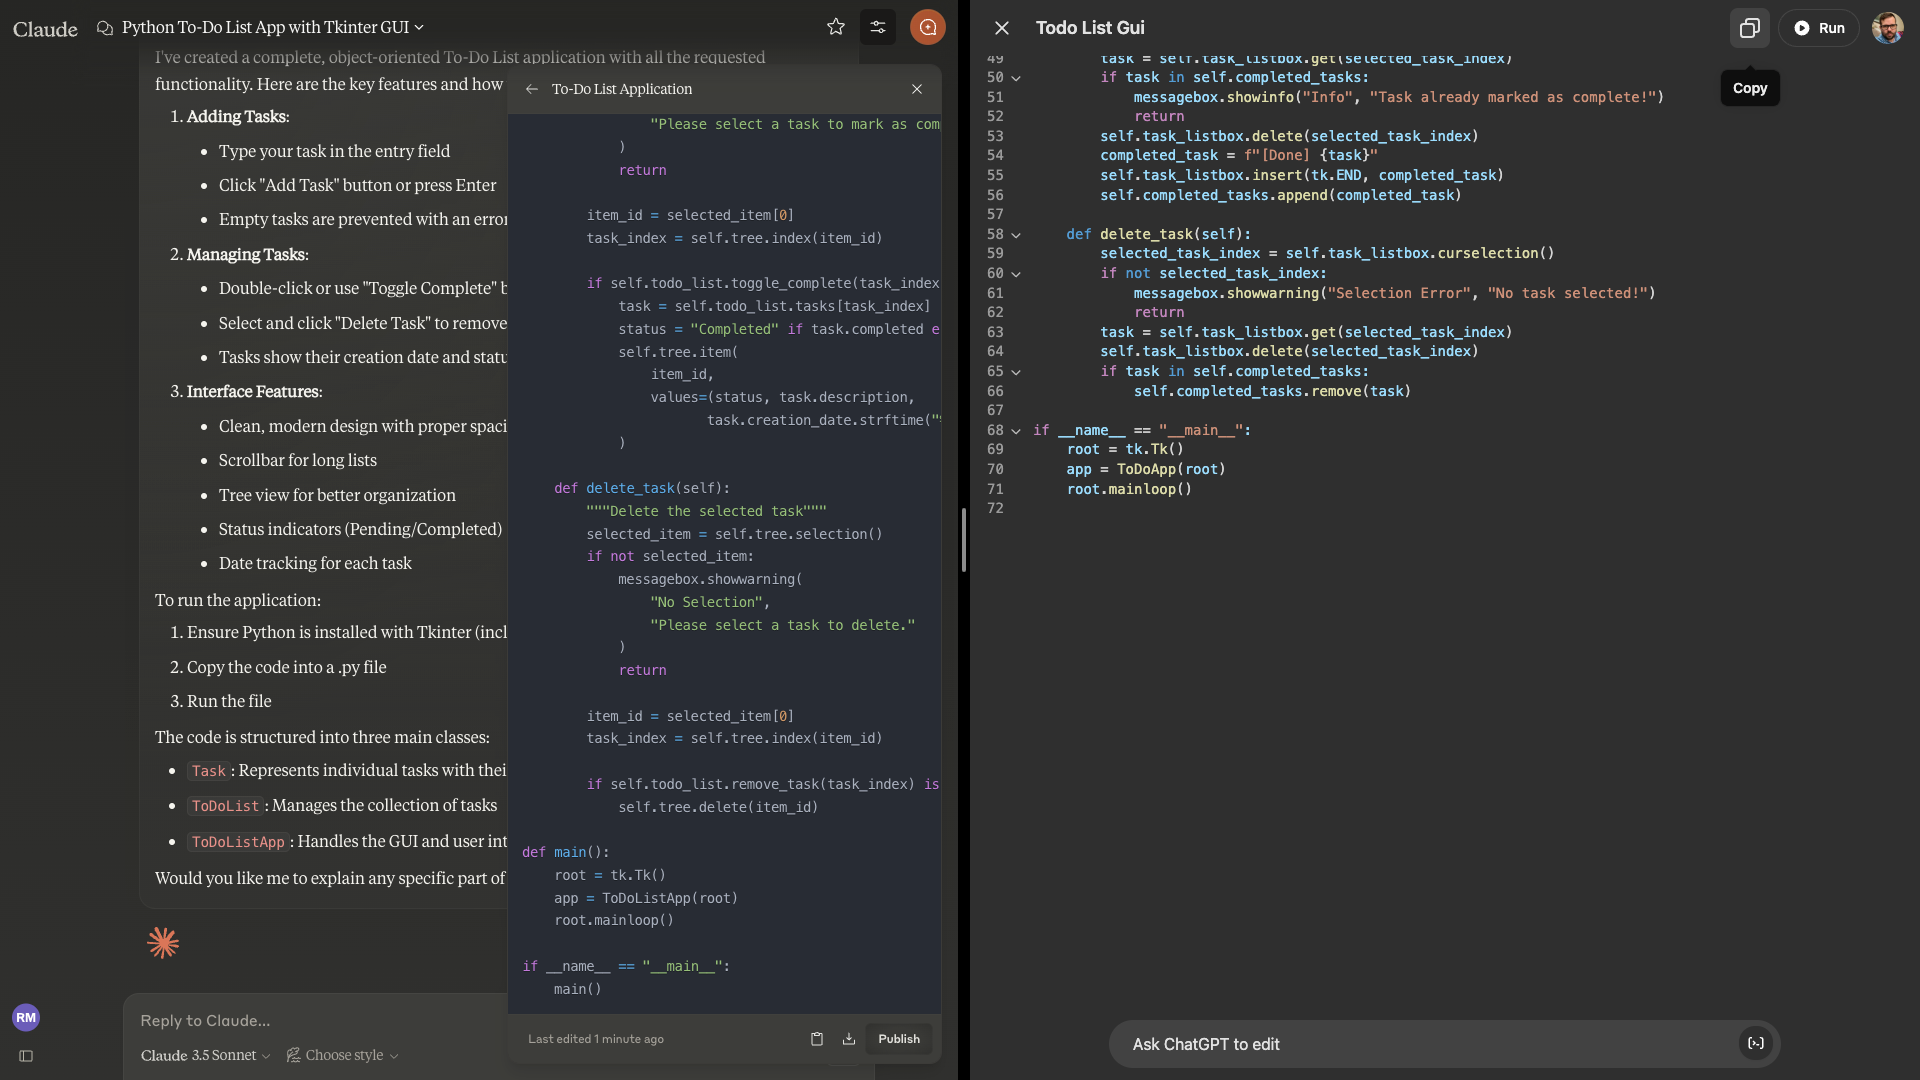This screenshot has height=1080, width=1920.
Task: Go back using artifact panel arrow
Action: (x=532, y=89)
